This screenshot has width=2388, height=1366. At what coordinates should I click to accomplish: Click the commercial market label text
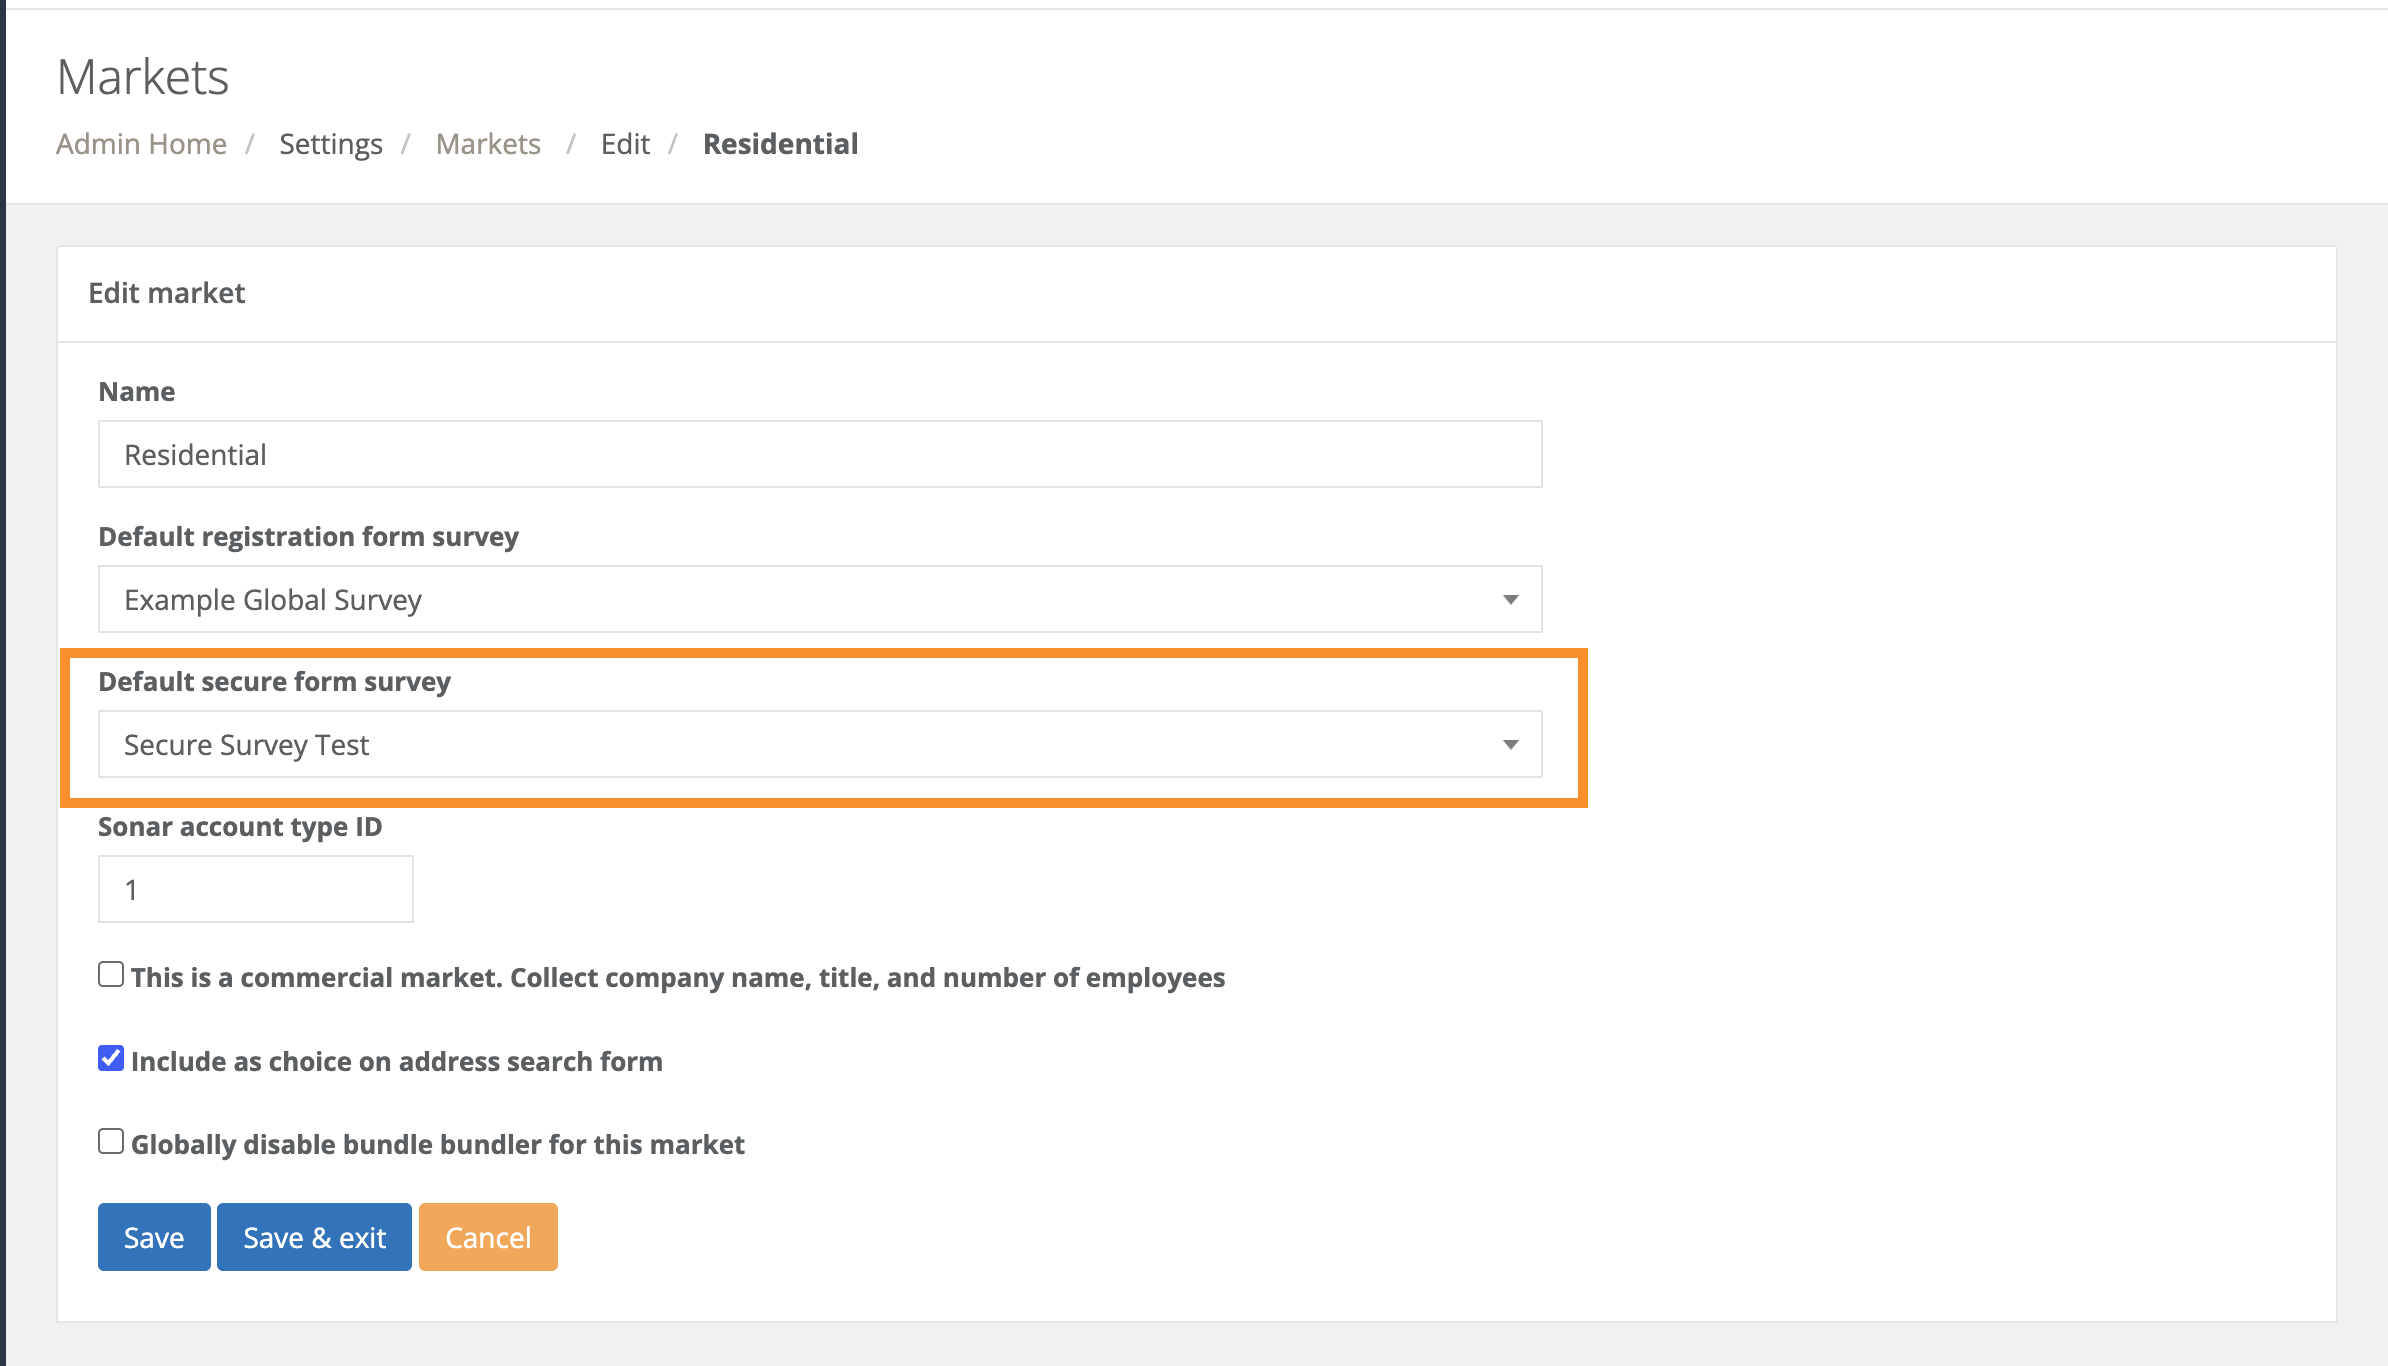[677, 977]
